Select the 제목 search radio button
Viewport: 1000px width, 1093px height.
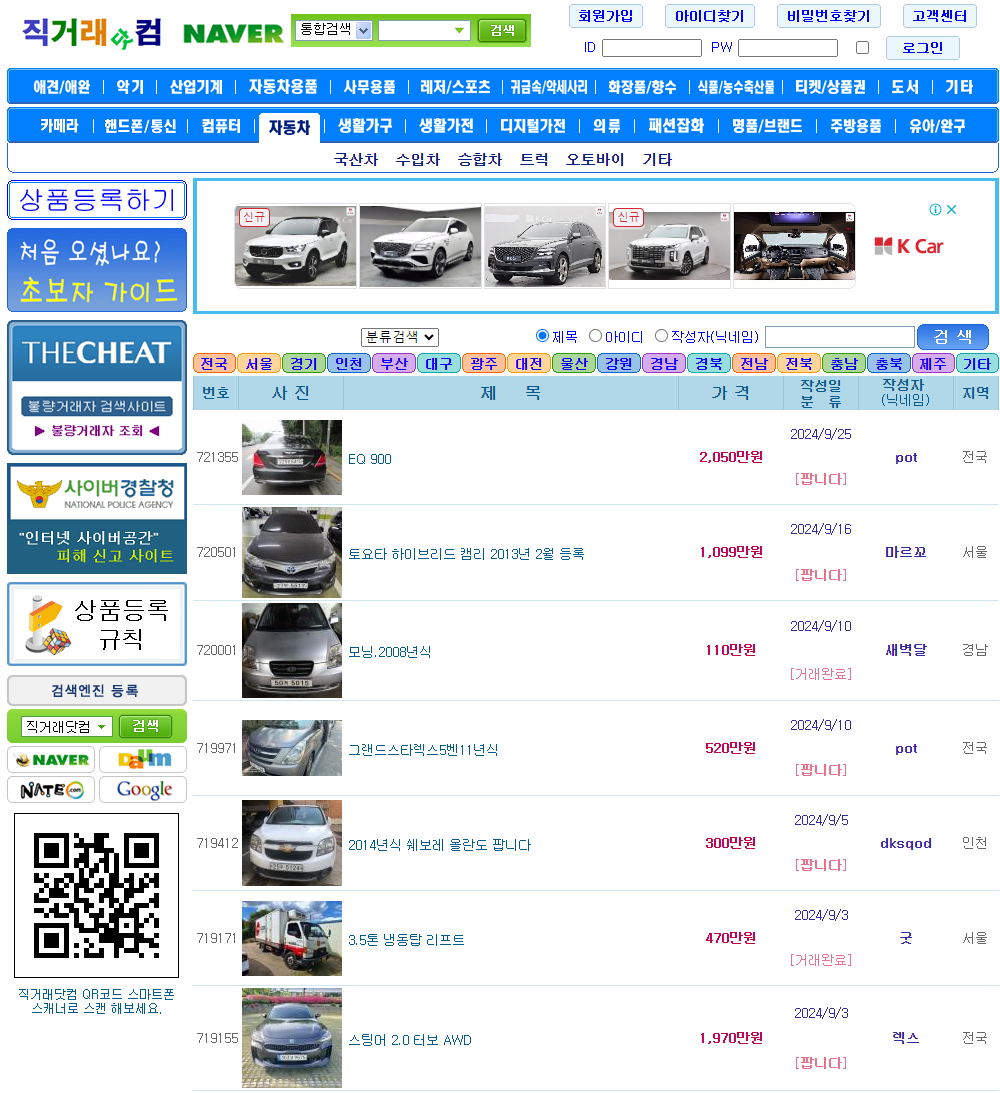click(x=540, y=336)
